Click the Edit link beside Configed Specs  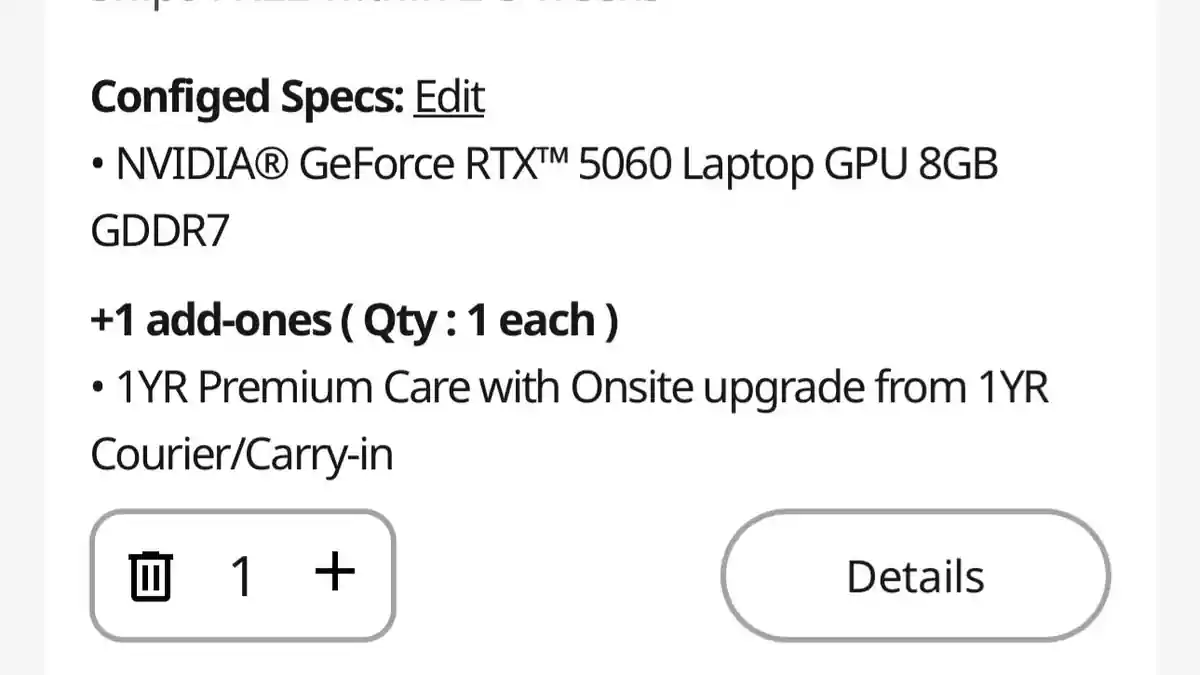pyautogui.click(x=449, y=98)
